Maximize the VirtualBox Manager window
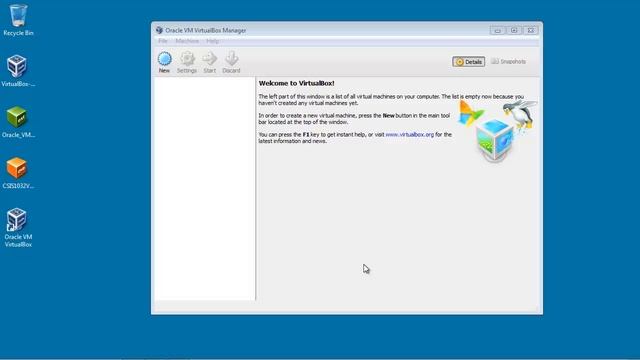Screen dimensions: 640x360 click(x=514, y=30)
